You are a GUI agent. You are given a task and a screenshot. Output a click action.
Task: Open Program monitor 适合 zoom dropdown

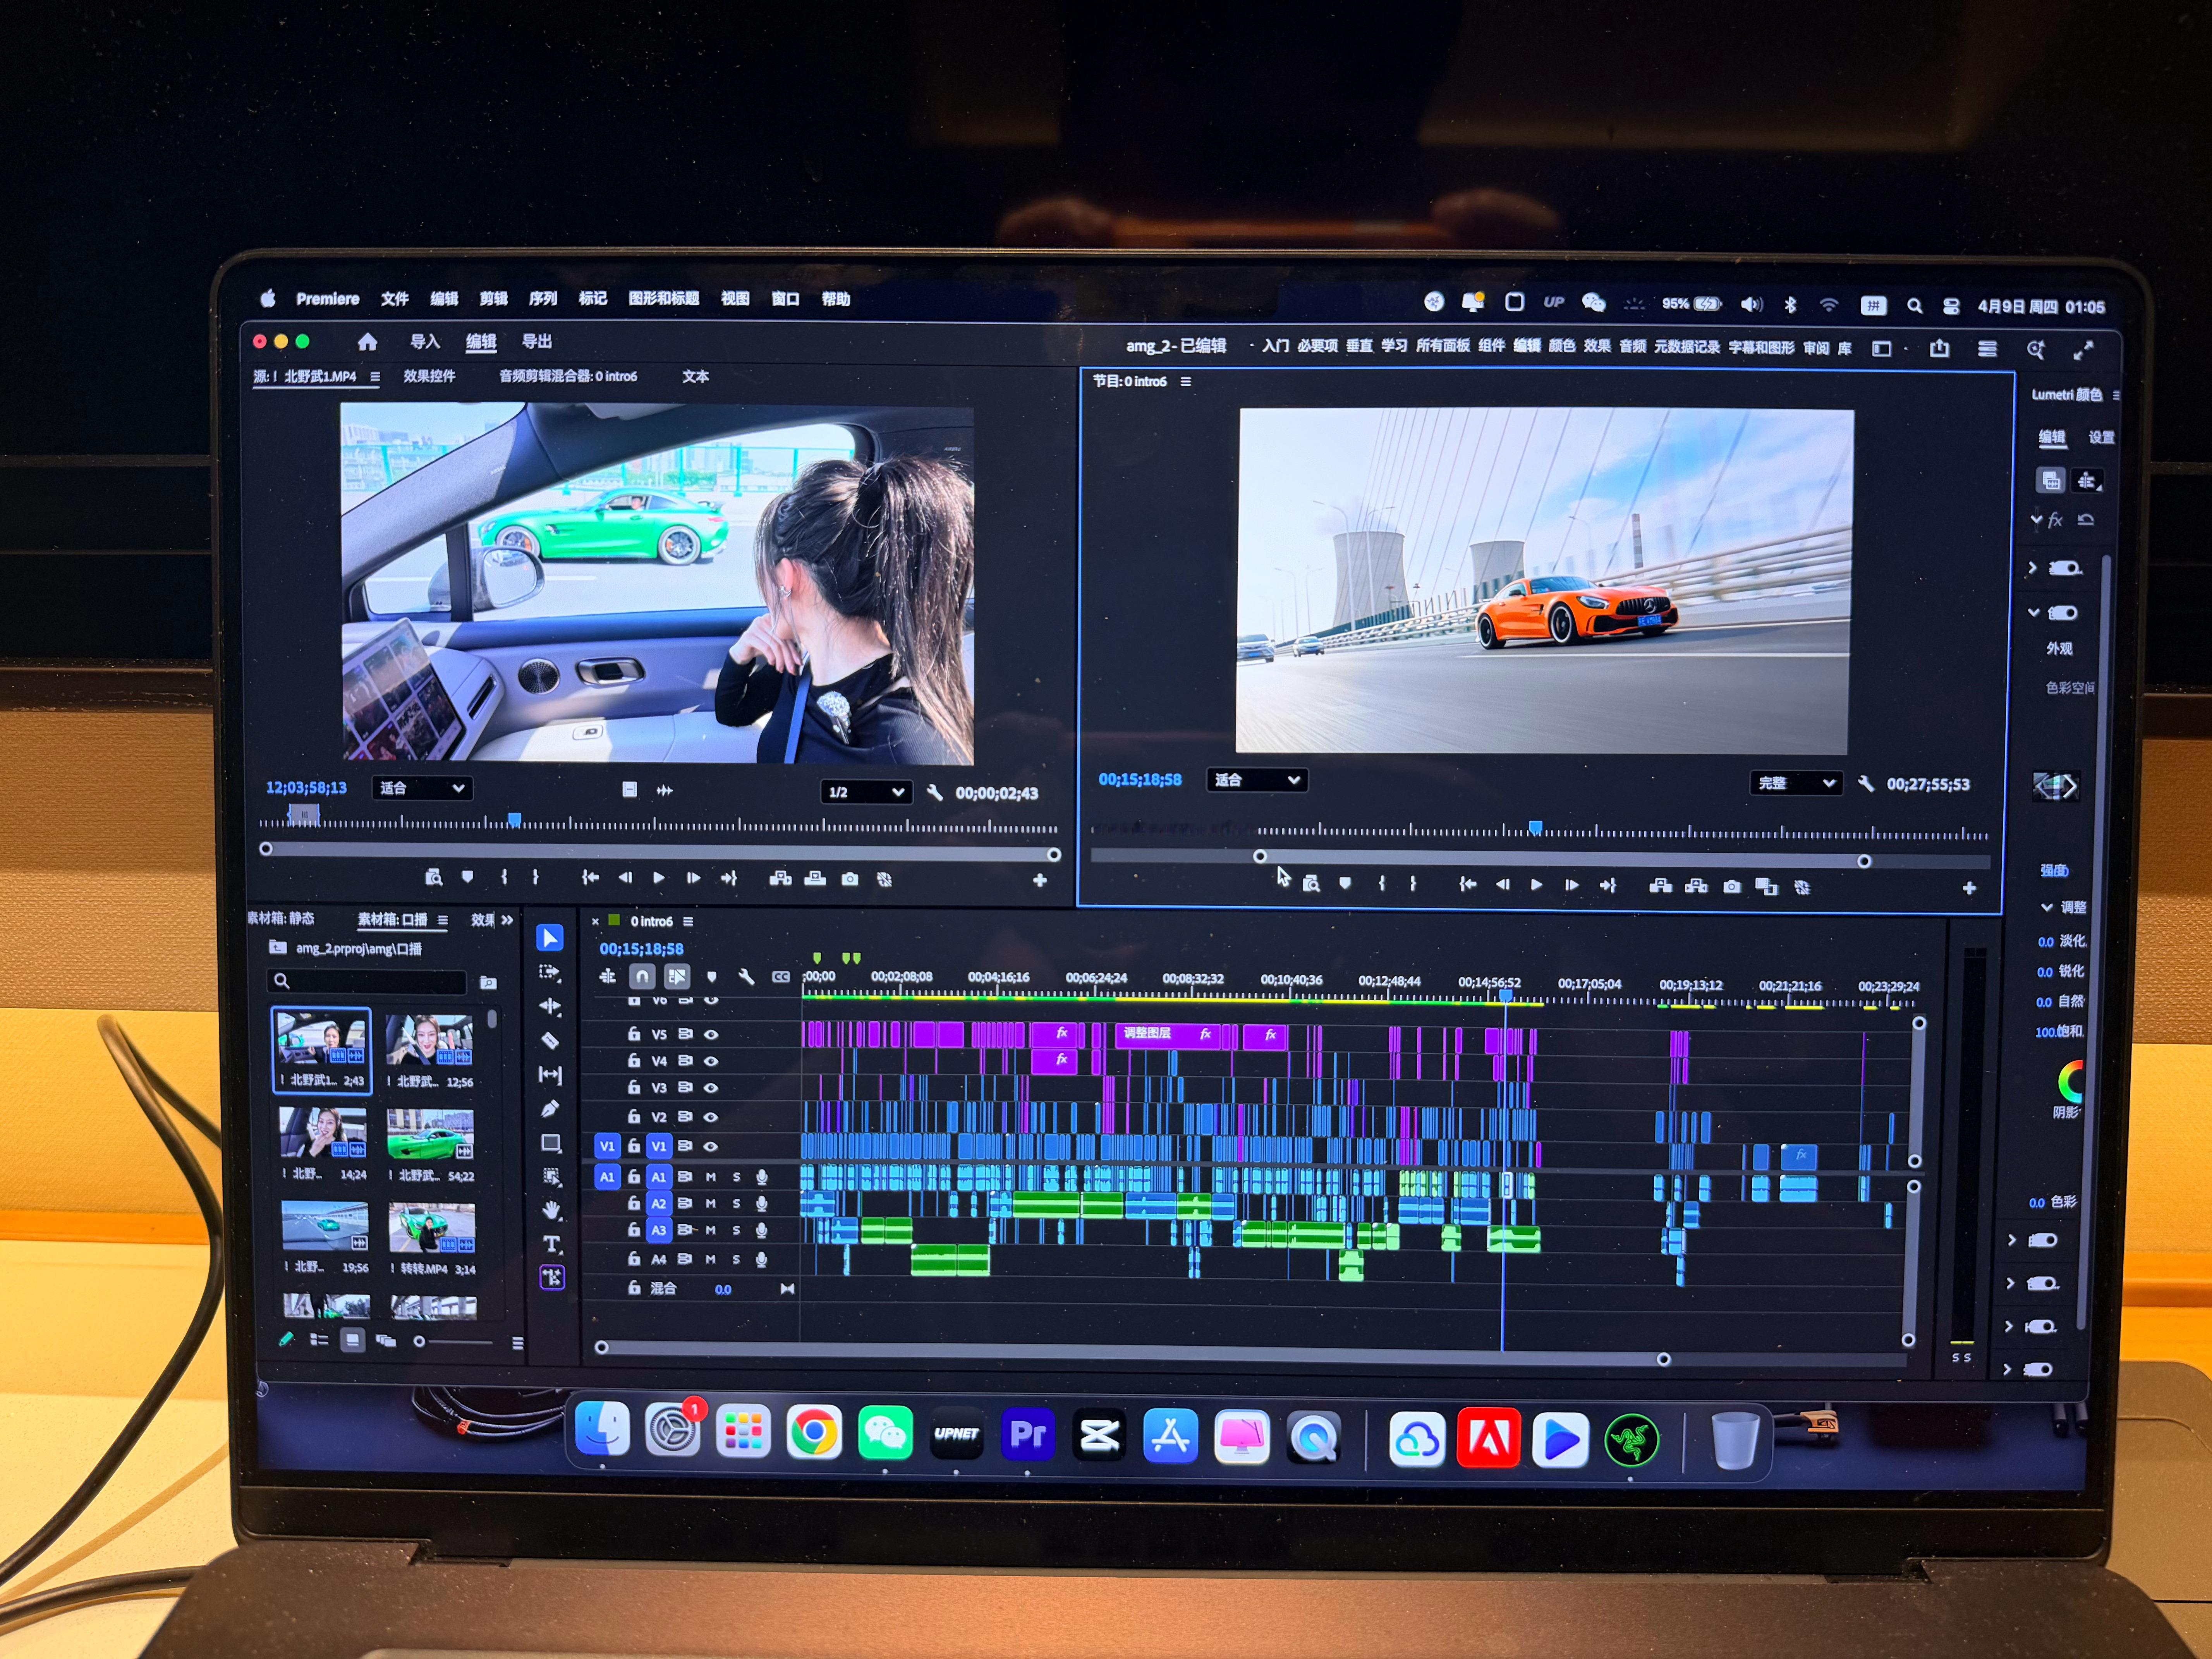point(1257,780)
